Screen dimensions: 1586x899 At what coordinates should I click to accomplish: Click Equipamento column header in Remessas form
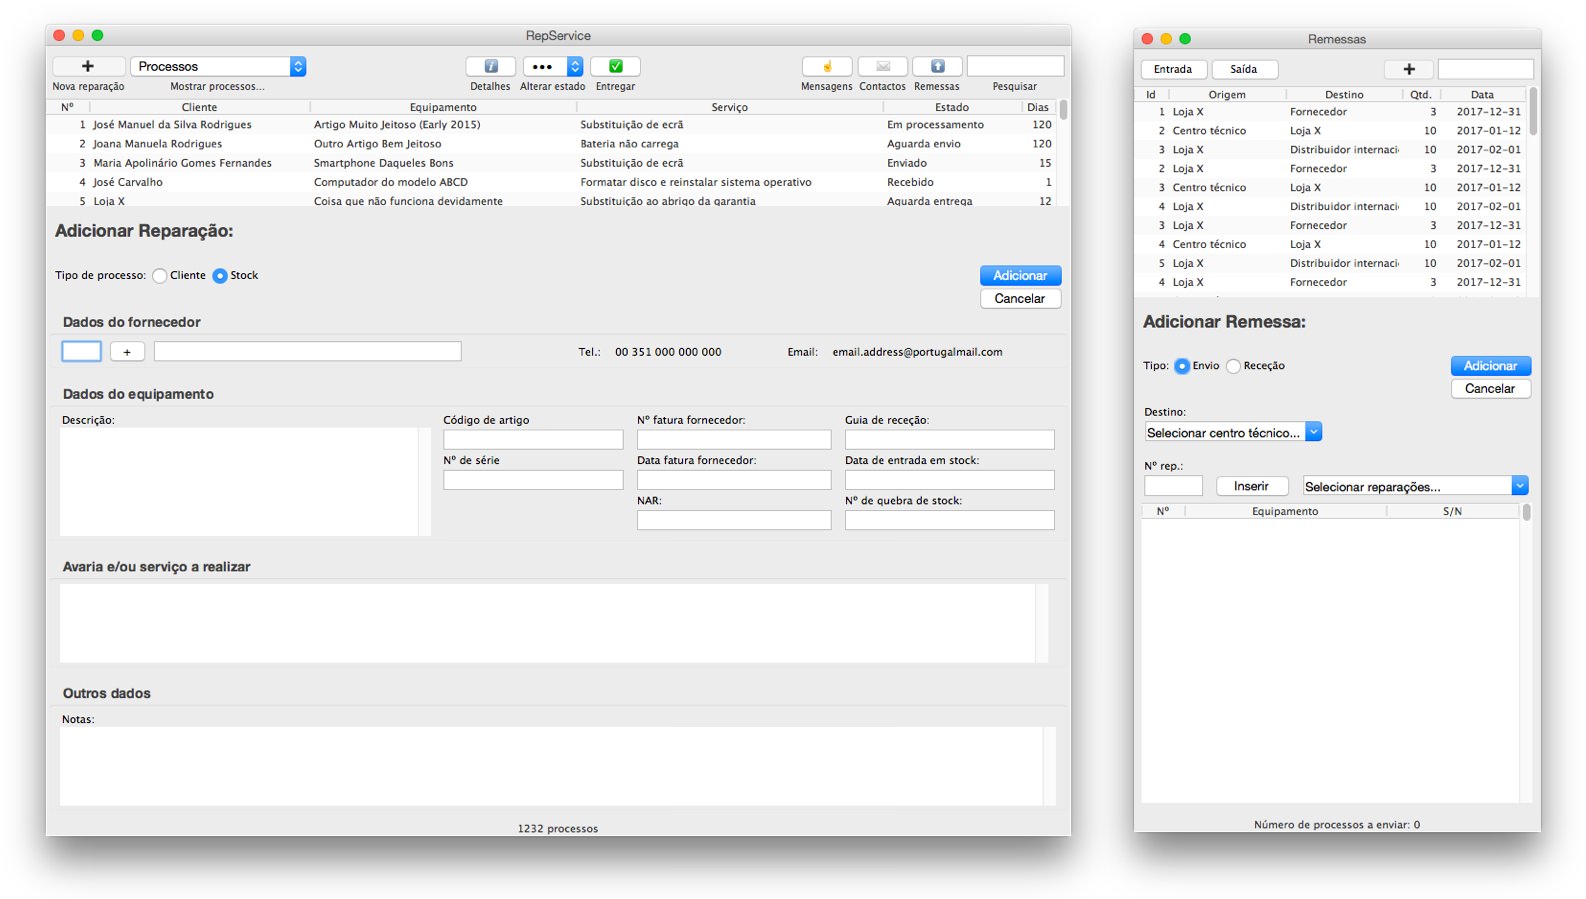[1285, 511]
